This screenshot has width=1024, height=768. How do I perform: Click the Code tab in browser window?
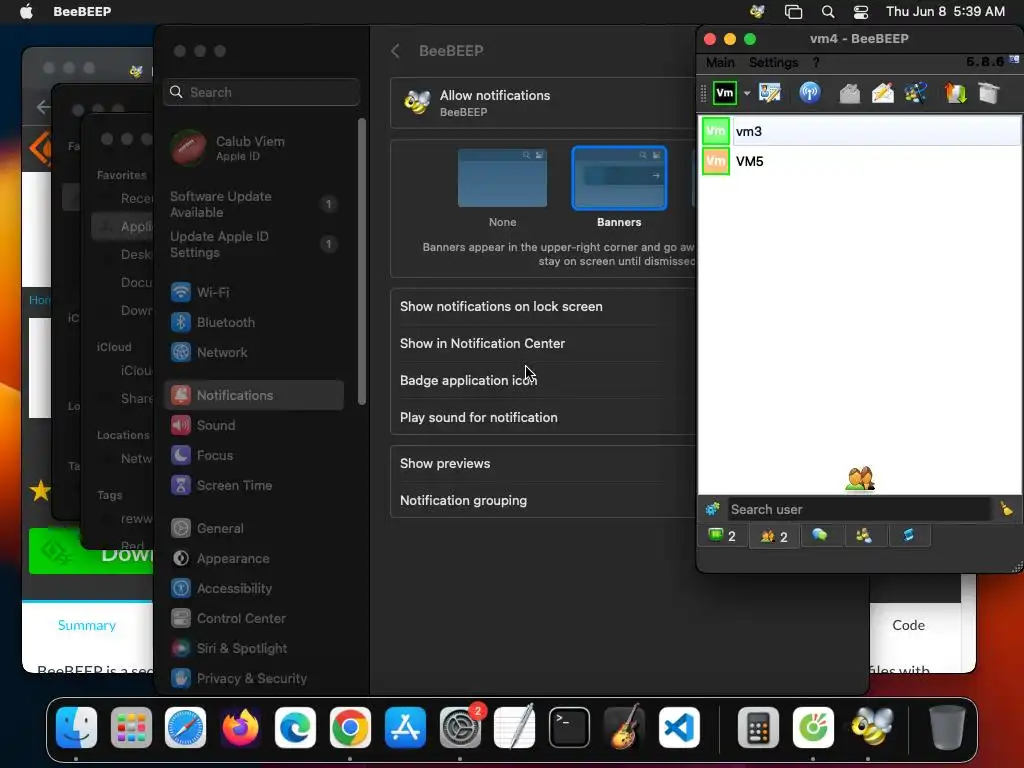click(x=908, y=626)
